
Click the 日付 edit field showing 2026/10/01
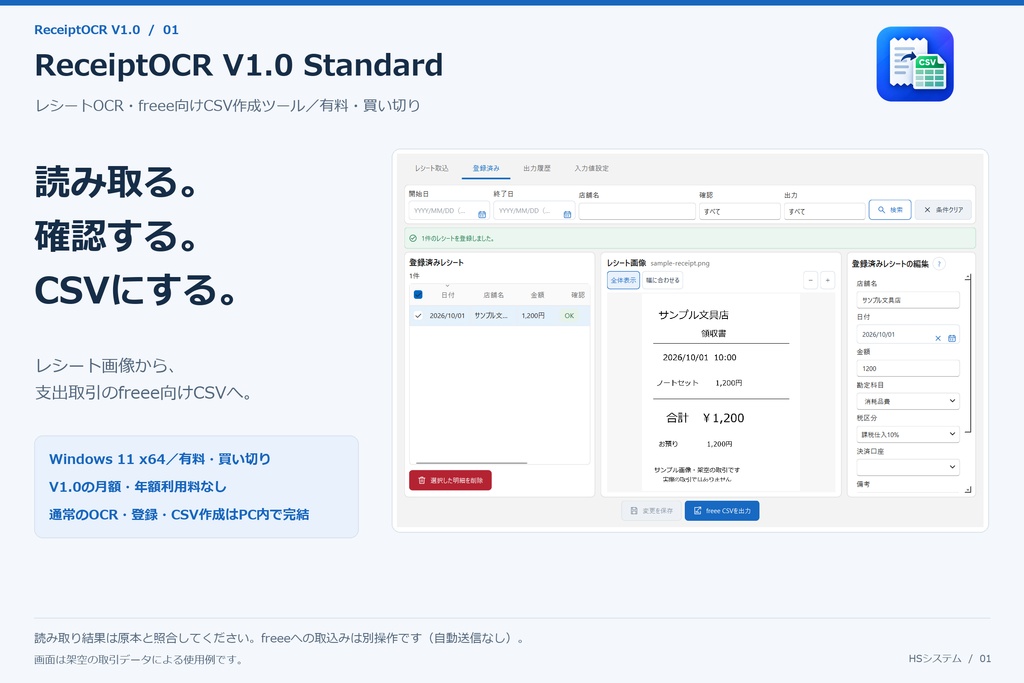(x=908, y=334)
